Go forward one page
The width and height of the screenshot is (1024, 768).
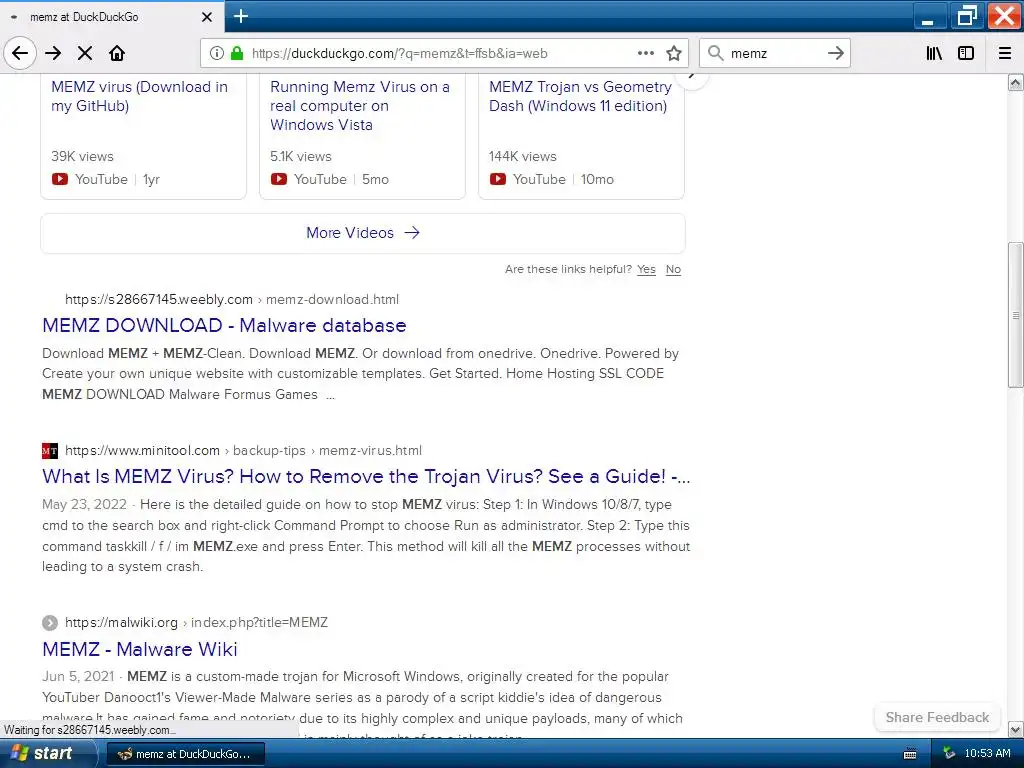pyautogui.click(x=54, y=53)
